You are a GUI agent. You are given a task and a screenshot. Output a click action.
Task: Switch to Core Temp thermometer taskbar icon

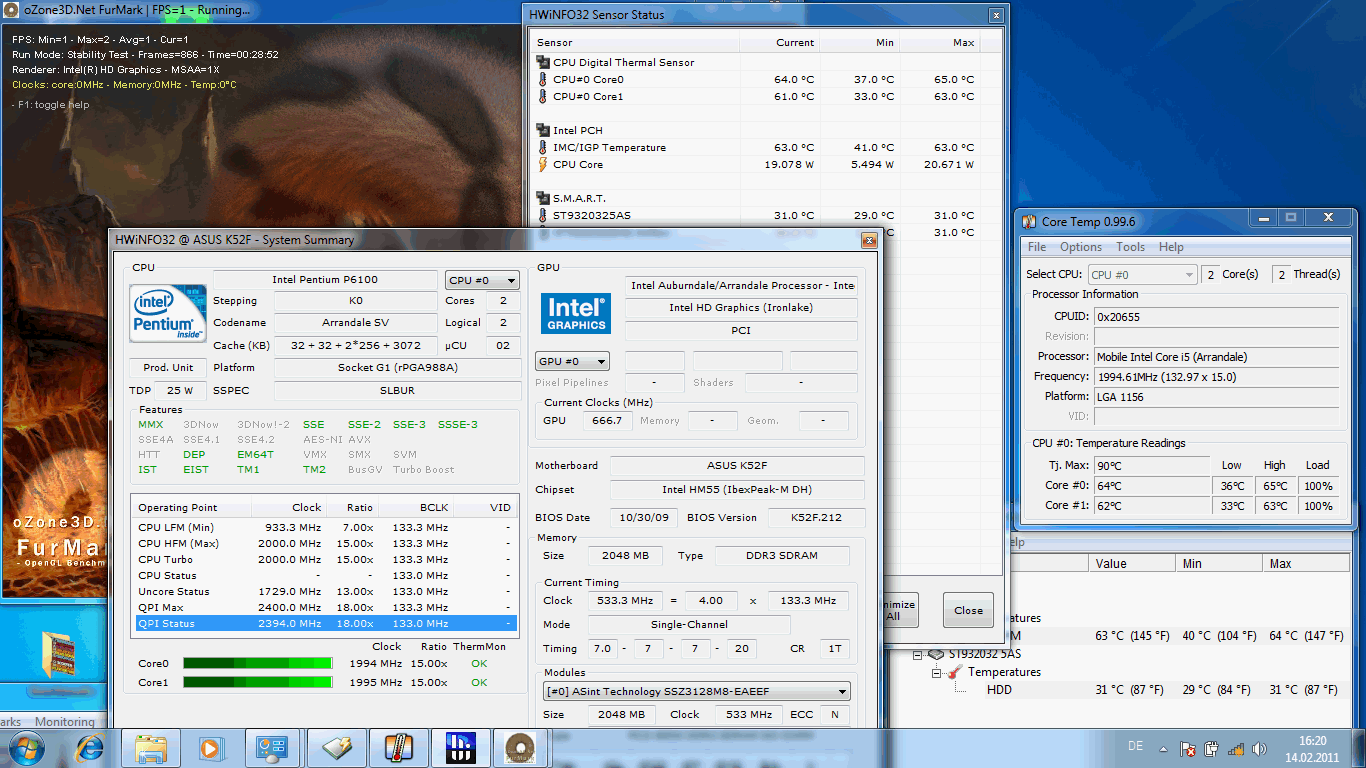click(398, 747)
